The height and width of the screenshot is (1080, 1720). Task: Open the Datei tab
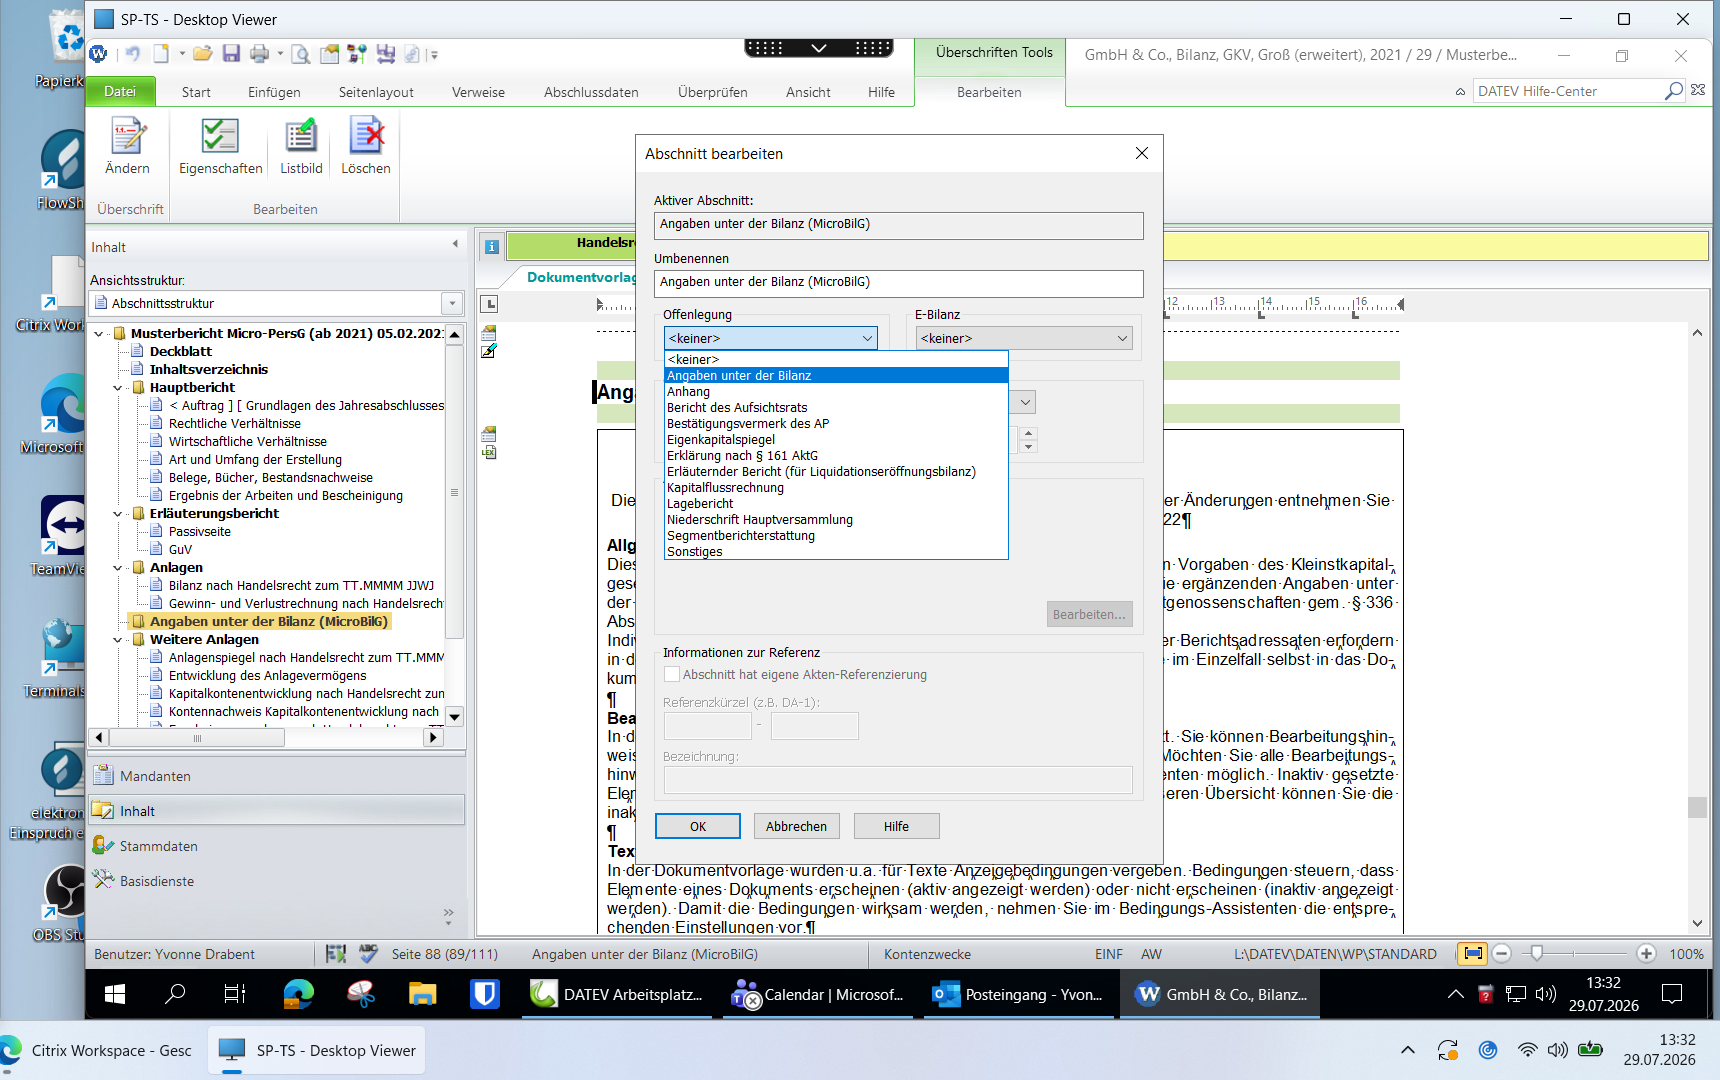point(120,91)
